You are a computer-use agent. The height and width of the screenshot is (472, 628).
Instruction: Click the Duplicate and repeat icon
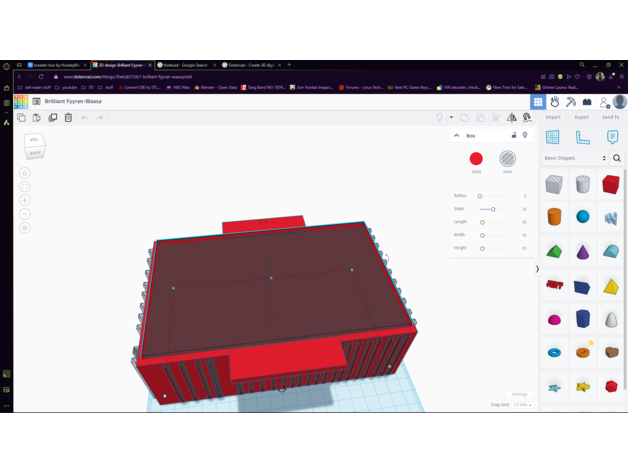tap(53, 118)
